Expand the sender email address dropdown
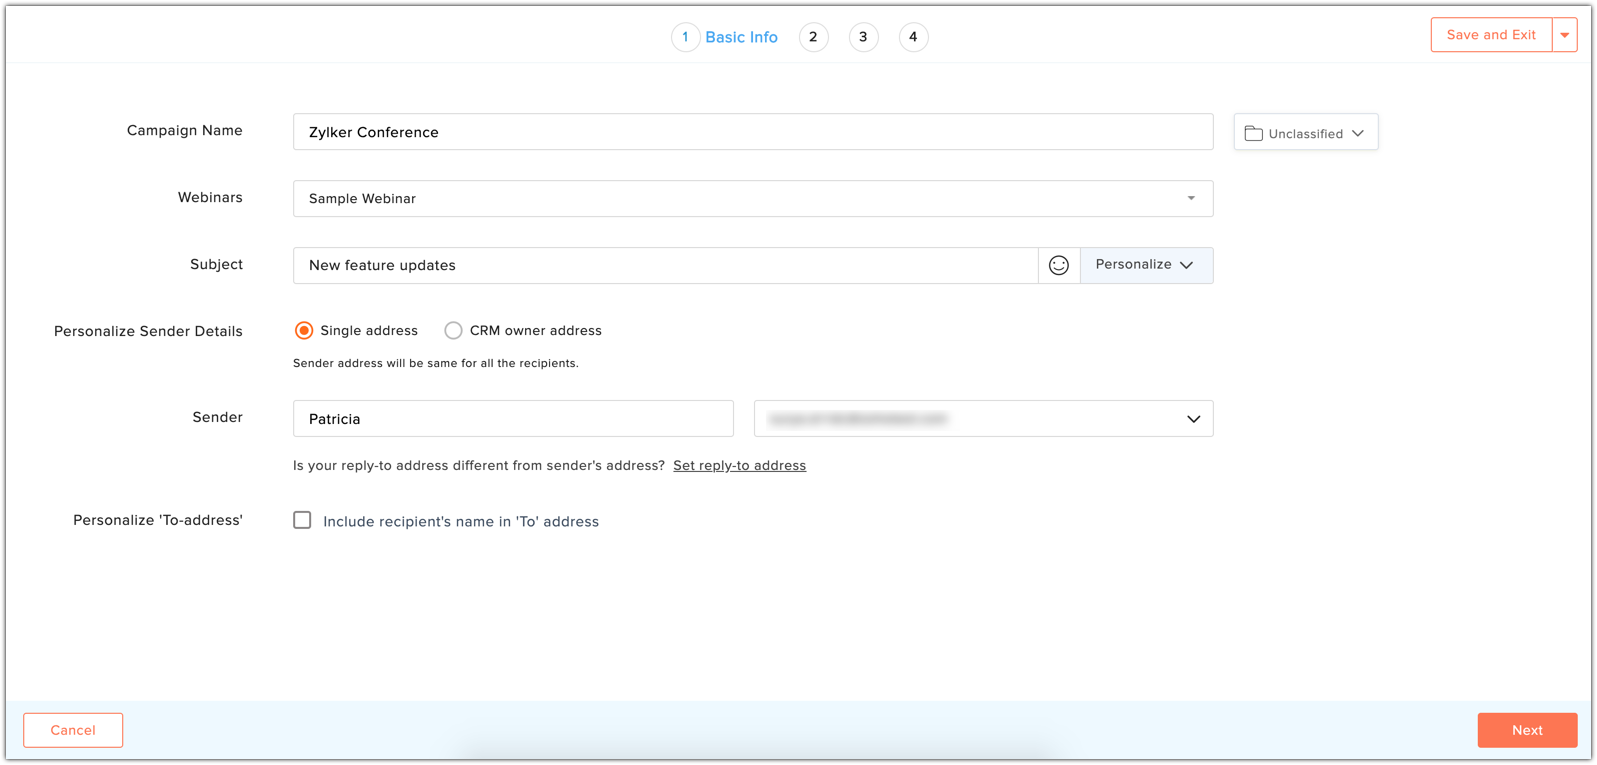The image size is (1597, 765). pyautogui.click(x=983, y=419)
